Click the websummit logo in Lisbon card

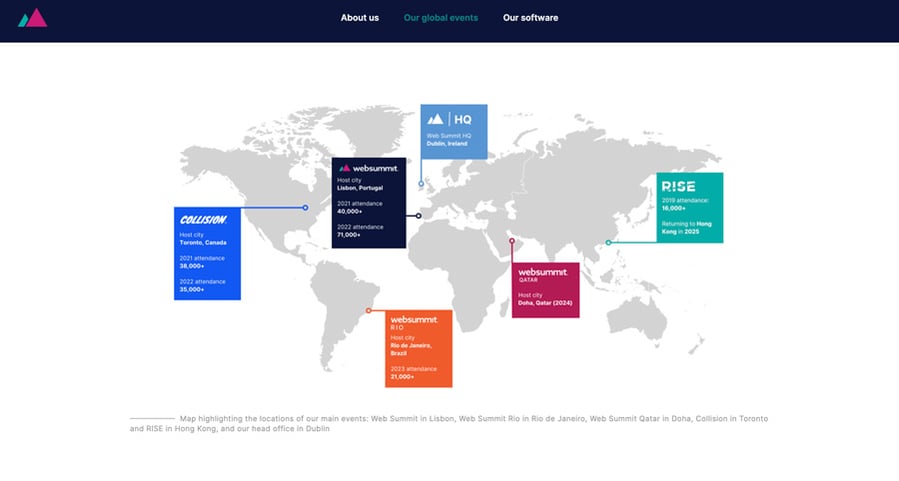click(368, 168)
